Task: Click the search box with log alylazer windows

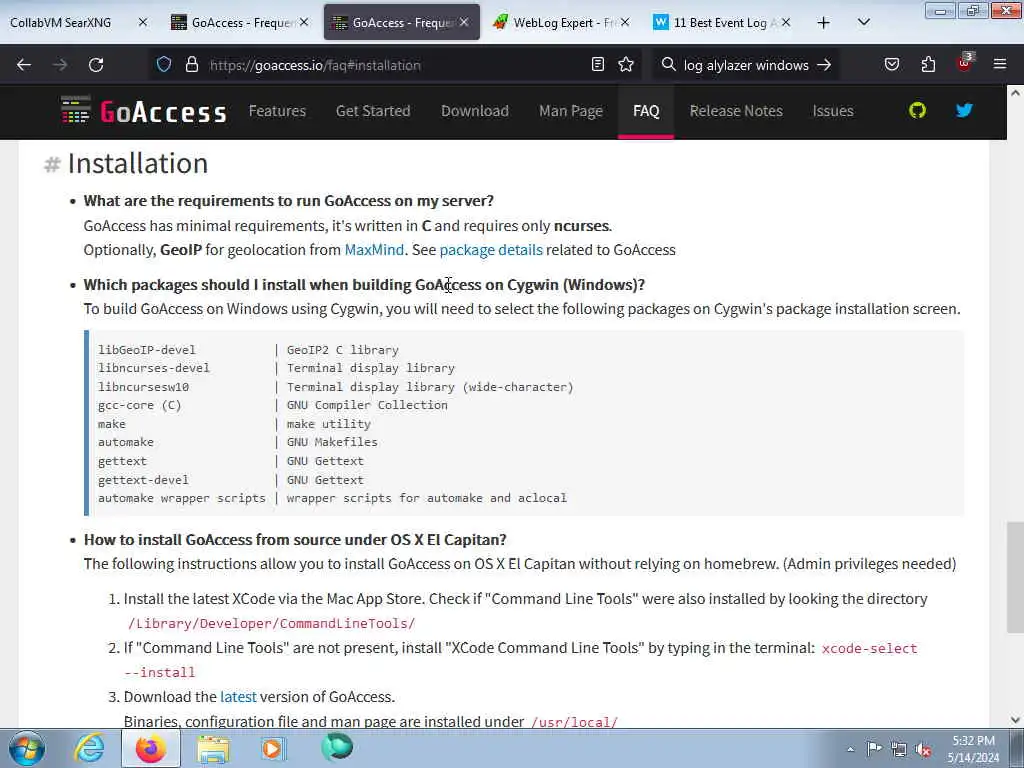Action: tap(746, 65)
